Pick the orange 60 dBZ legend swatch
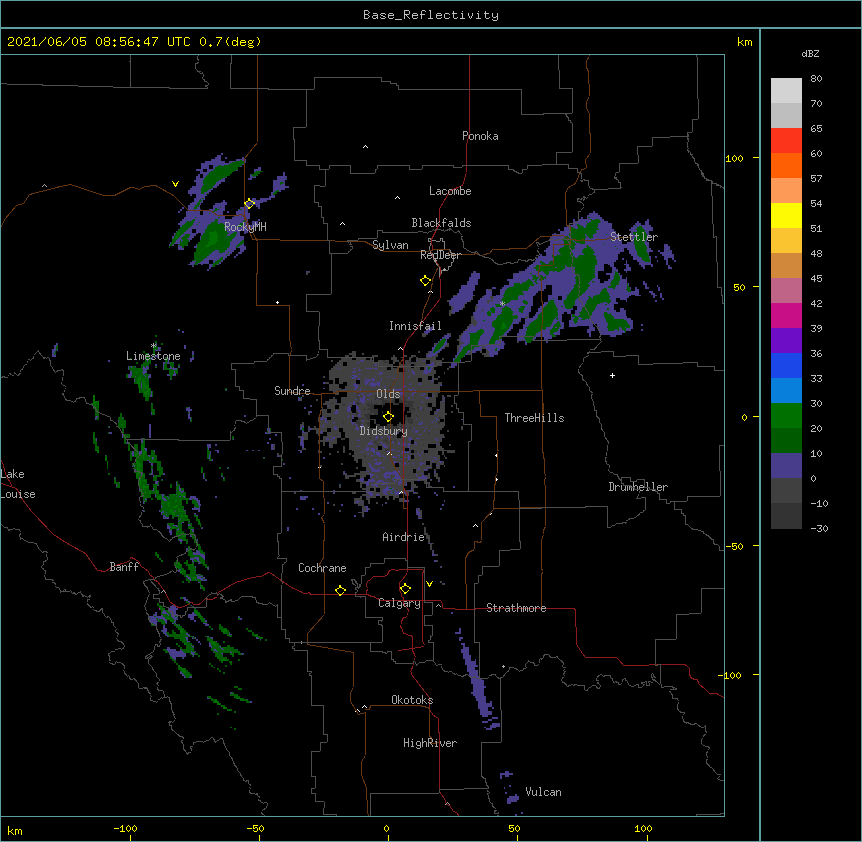Image resolution: width=862 pixels, height=842 pixels. 786,165
